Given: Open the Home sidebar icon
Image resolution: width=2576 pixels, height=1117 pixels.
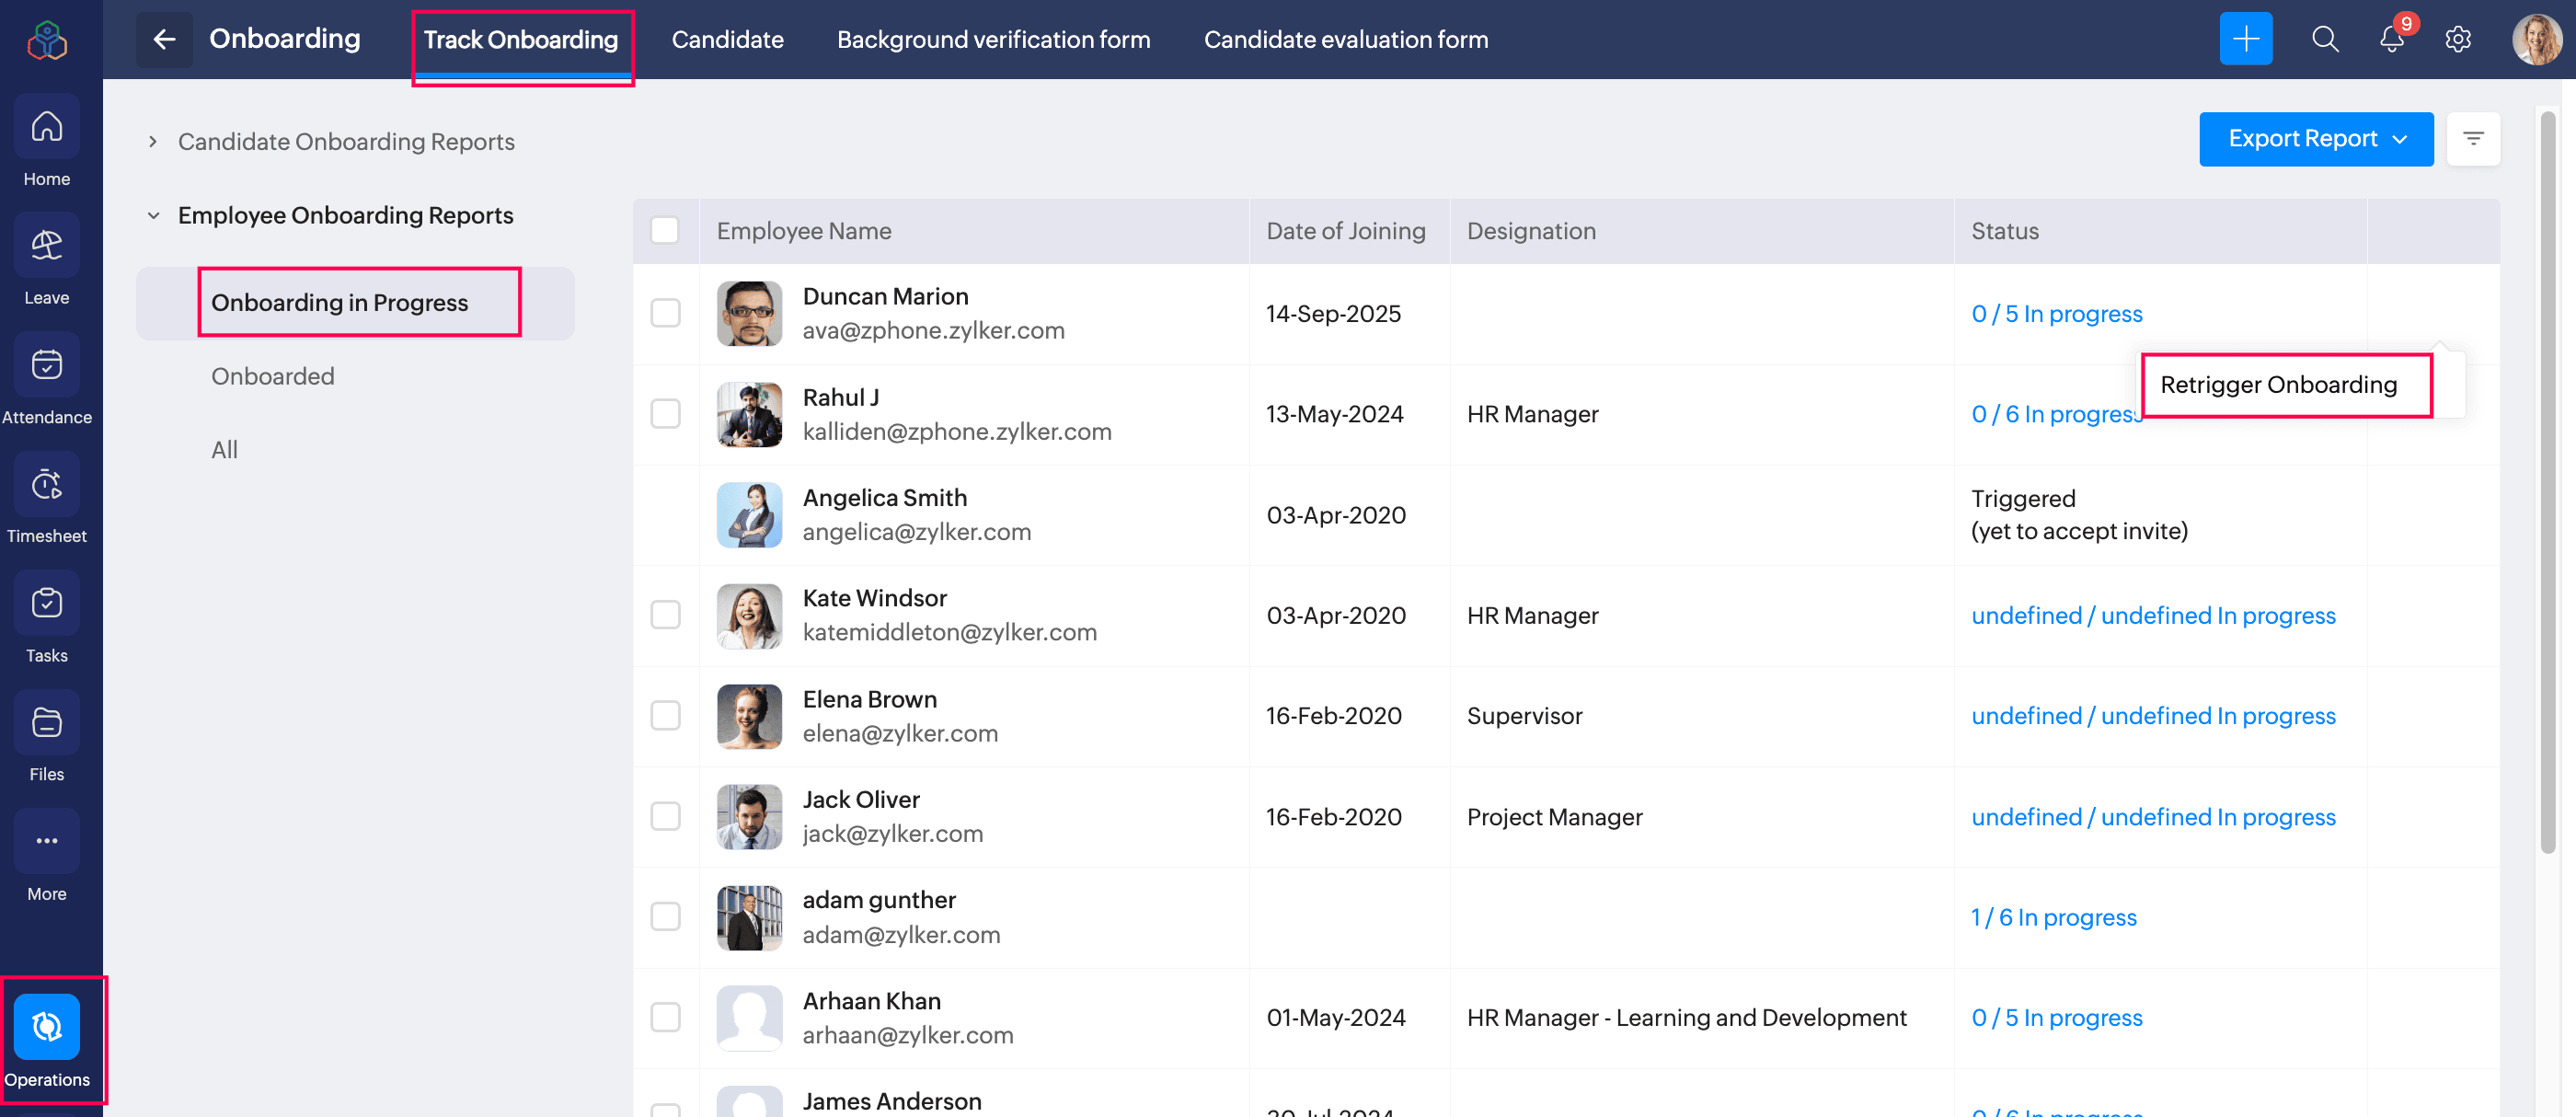Looking at the screenshot, I should coord(46,128).
